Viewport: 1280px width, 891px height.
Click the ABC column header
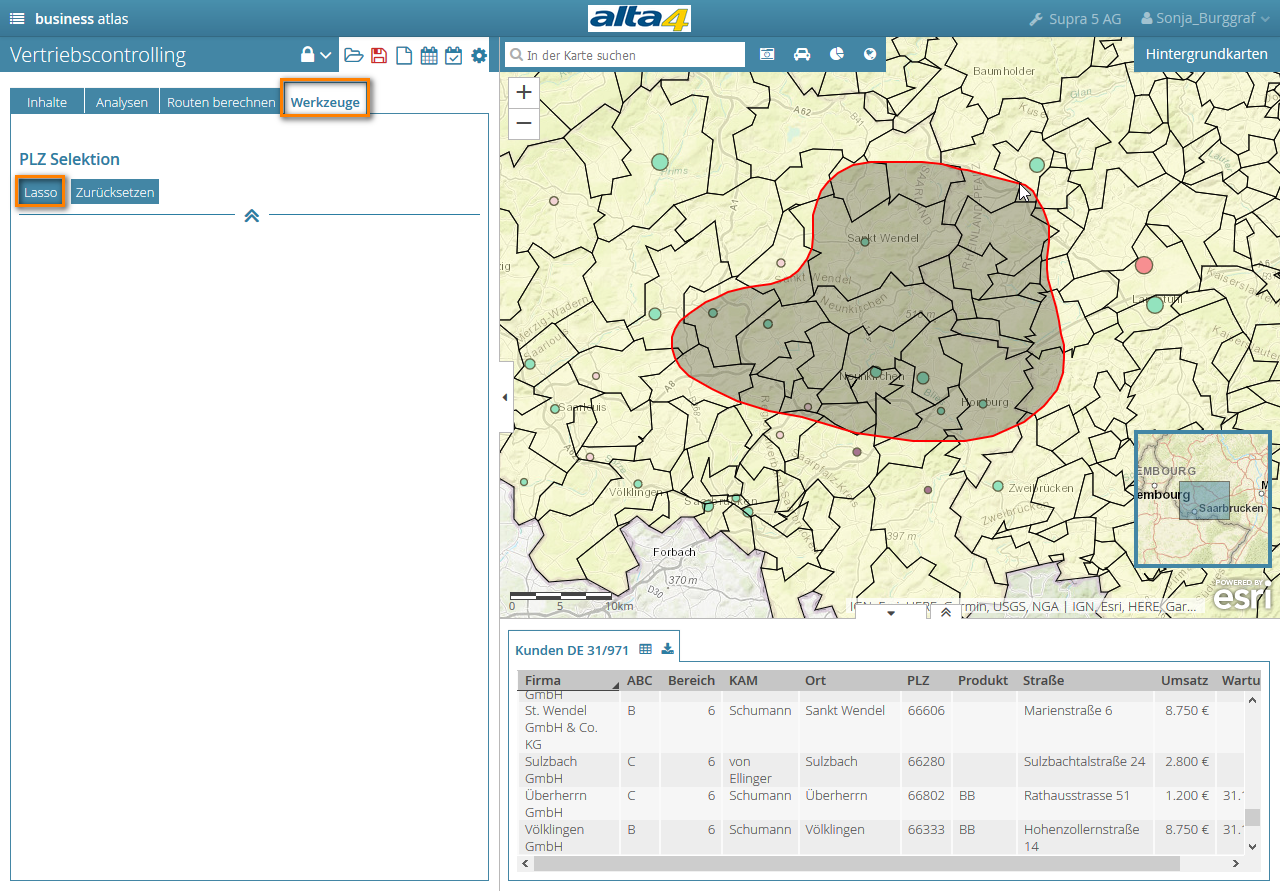pyautogui.click(x=640, y=680)
